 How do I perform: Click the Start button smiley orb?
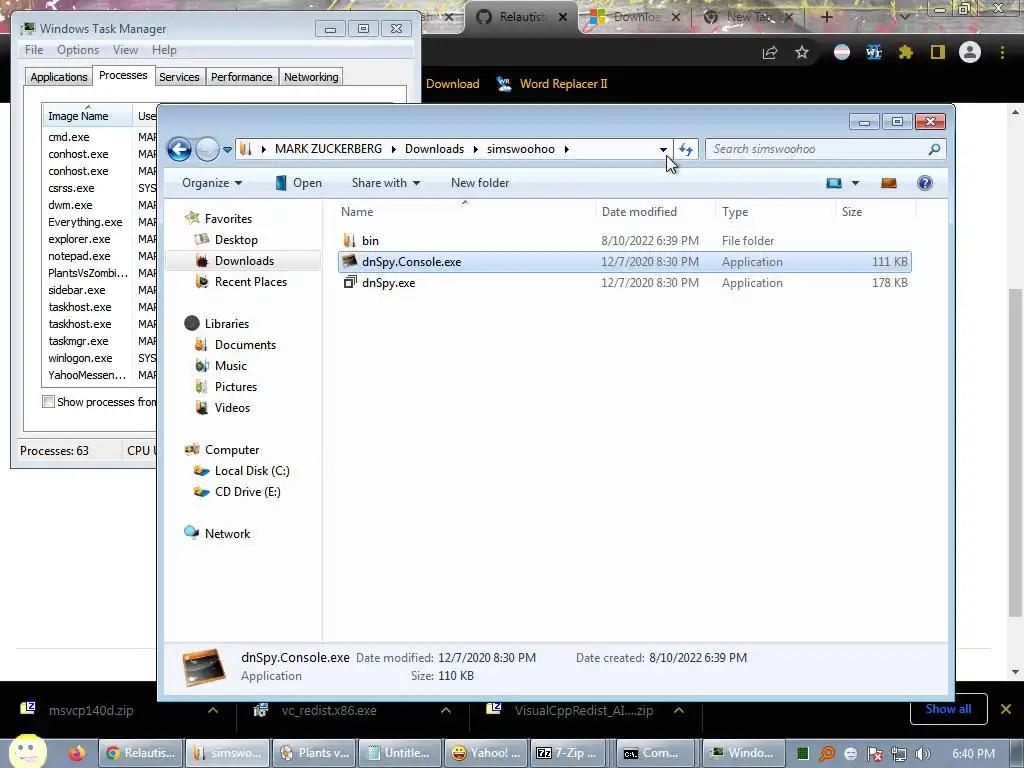(27, 752)
